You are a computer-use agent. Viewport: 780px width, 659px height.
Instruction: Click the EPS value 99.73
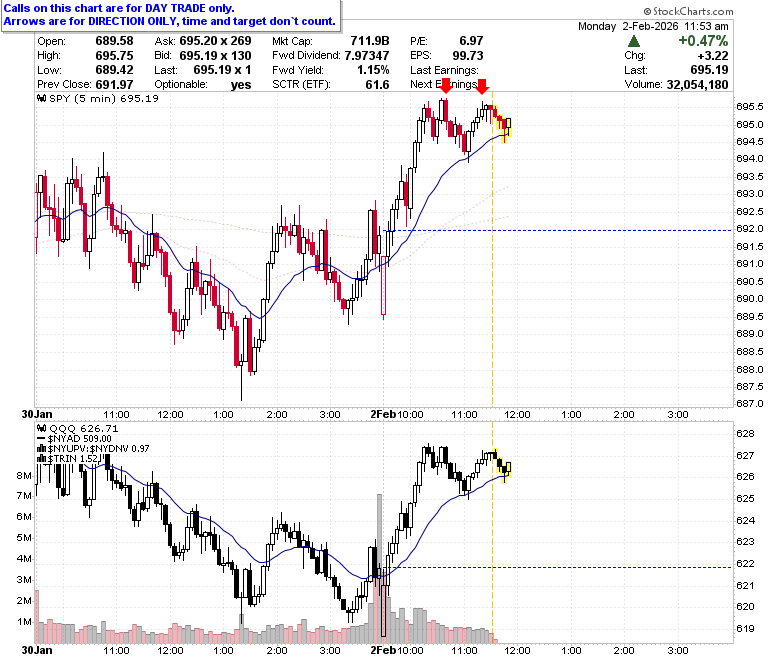[468, 55]
